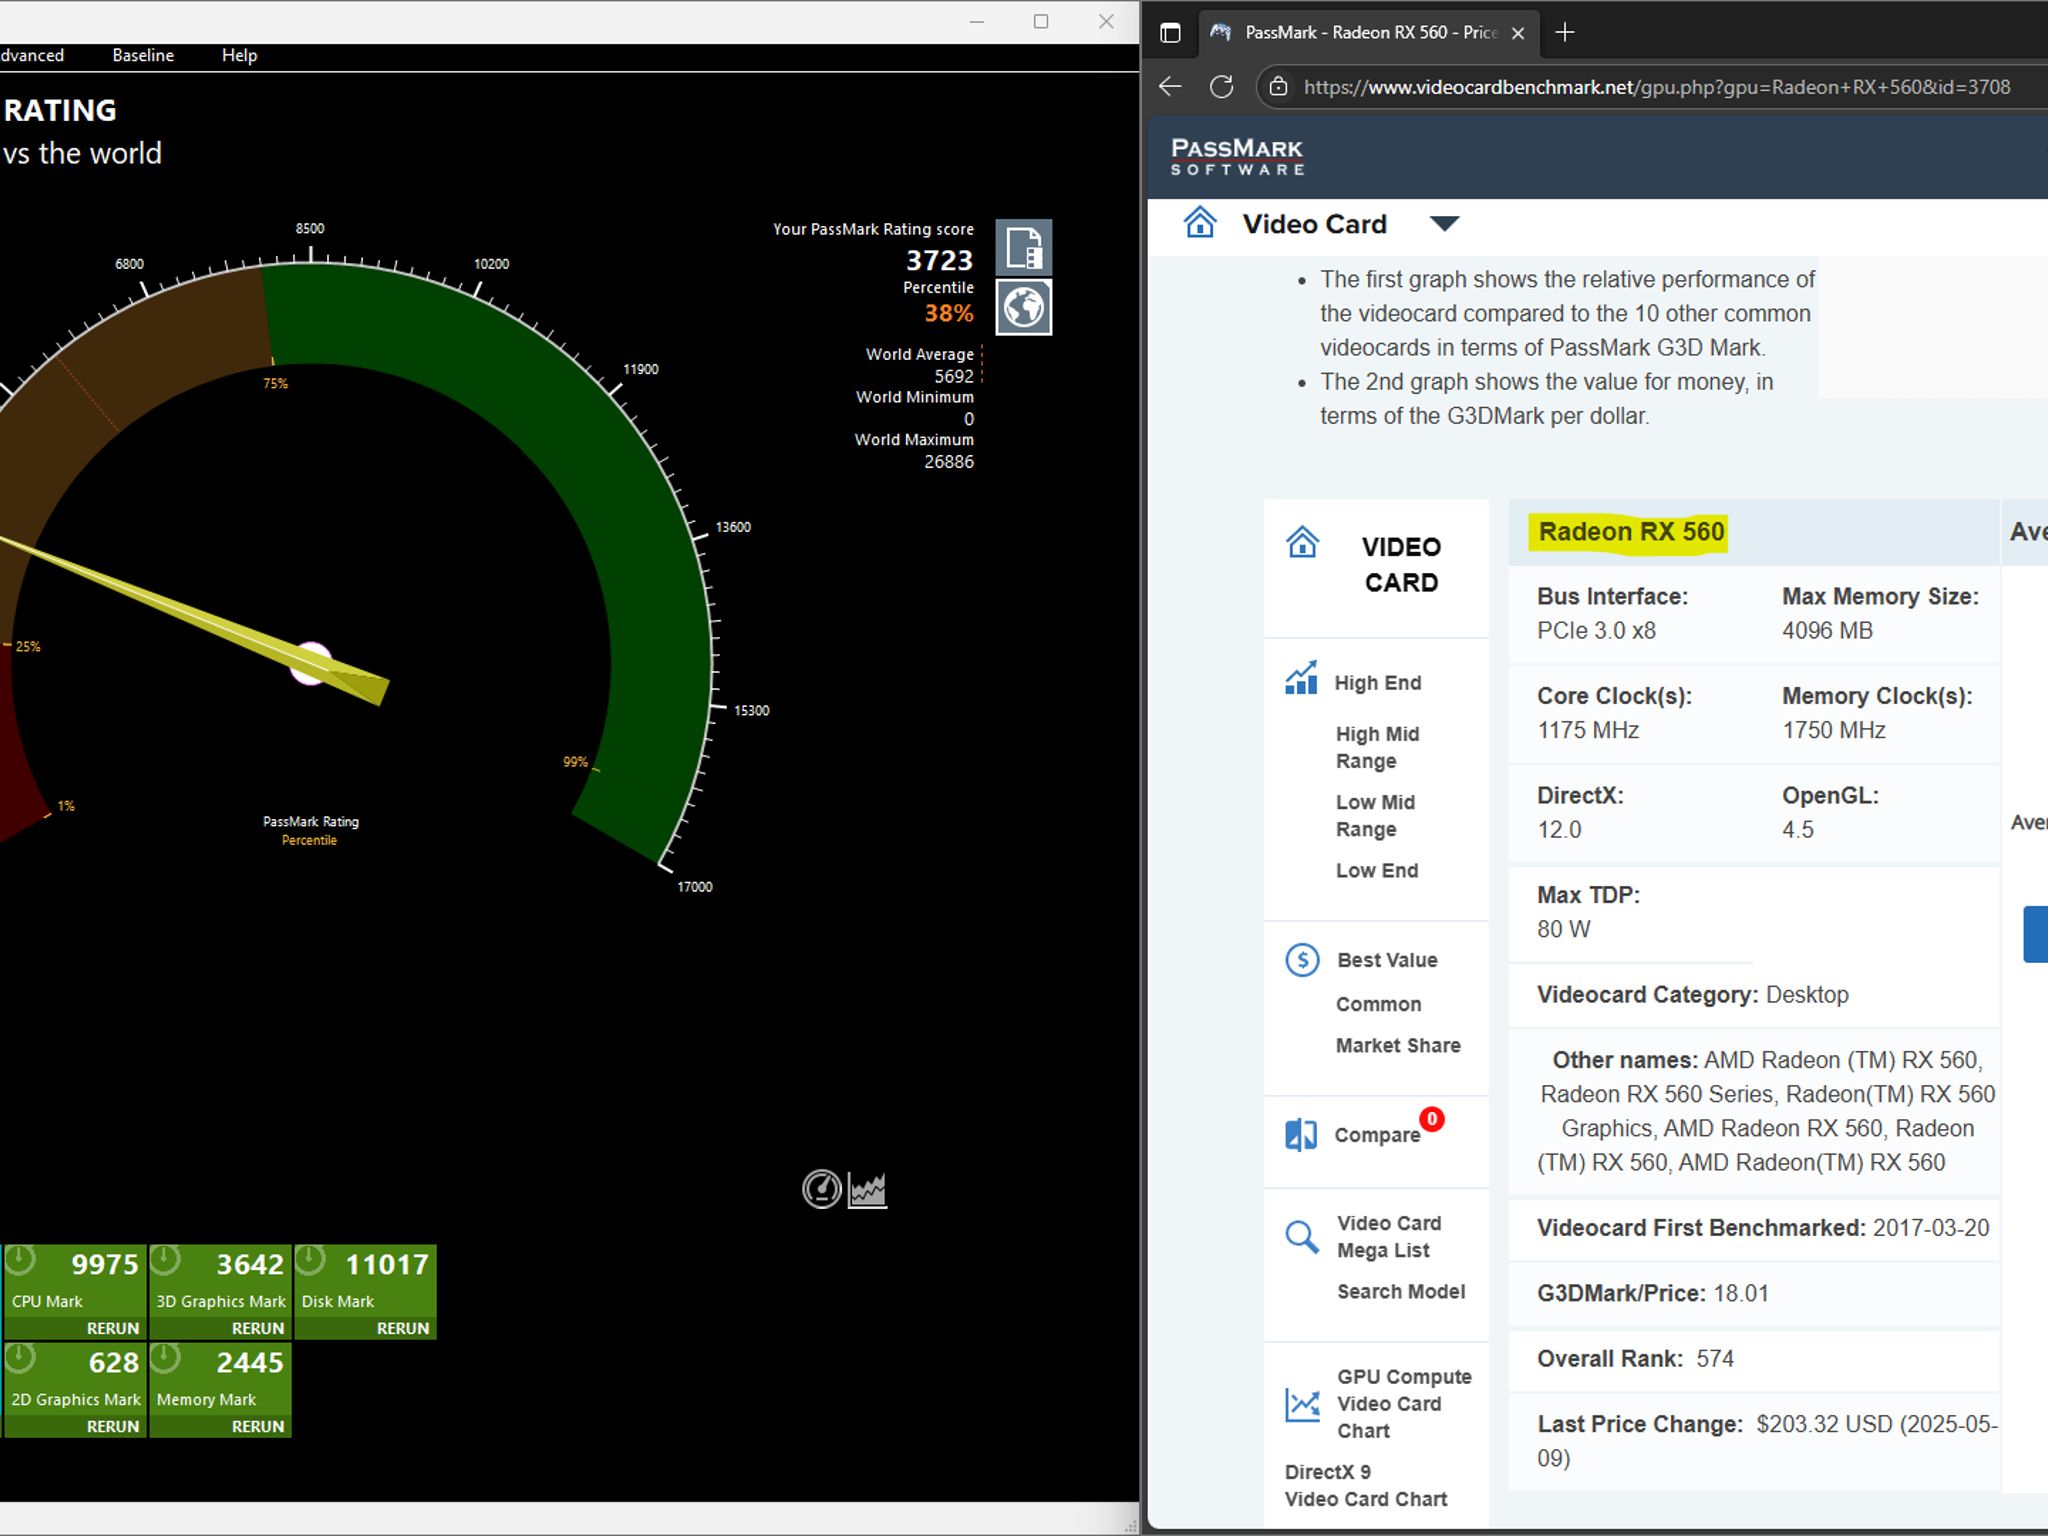Image resolution: width=2048 pixels, height=1536 pixels.
Task: Click the chart icon beside GPU Compute Video Card Chart
Action: click(1302, 1405)
